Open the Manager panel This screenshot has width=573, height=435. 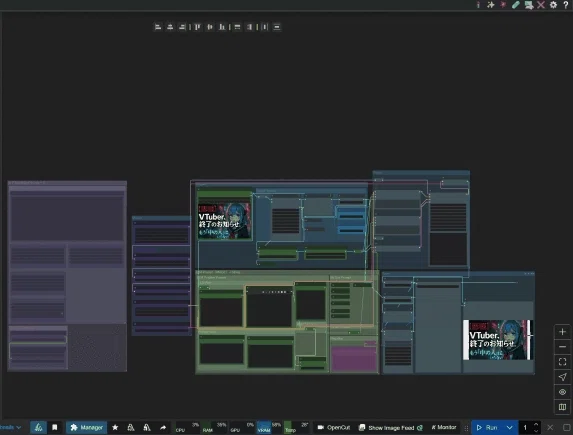click(87, 427)
